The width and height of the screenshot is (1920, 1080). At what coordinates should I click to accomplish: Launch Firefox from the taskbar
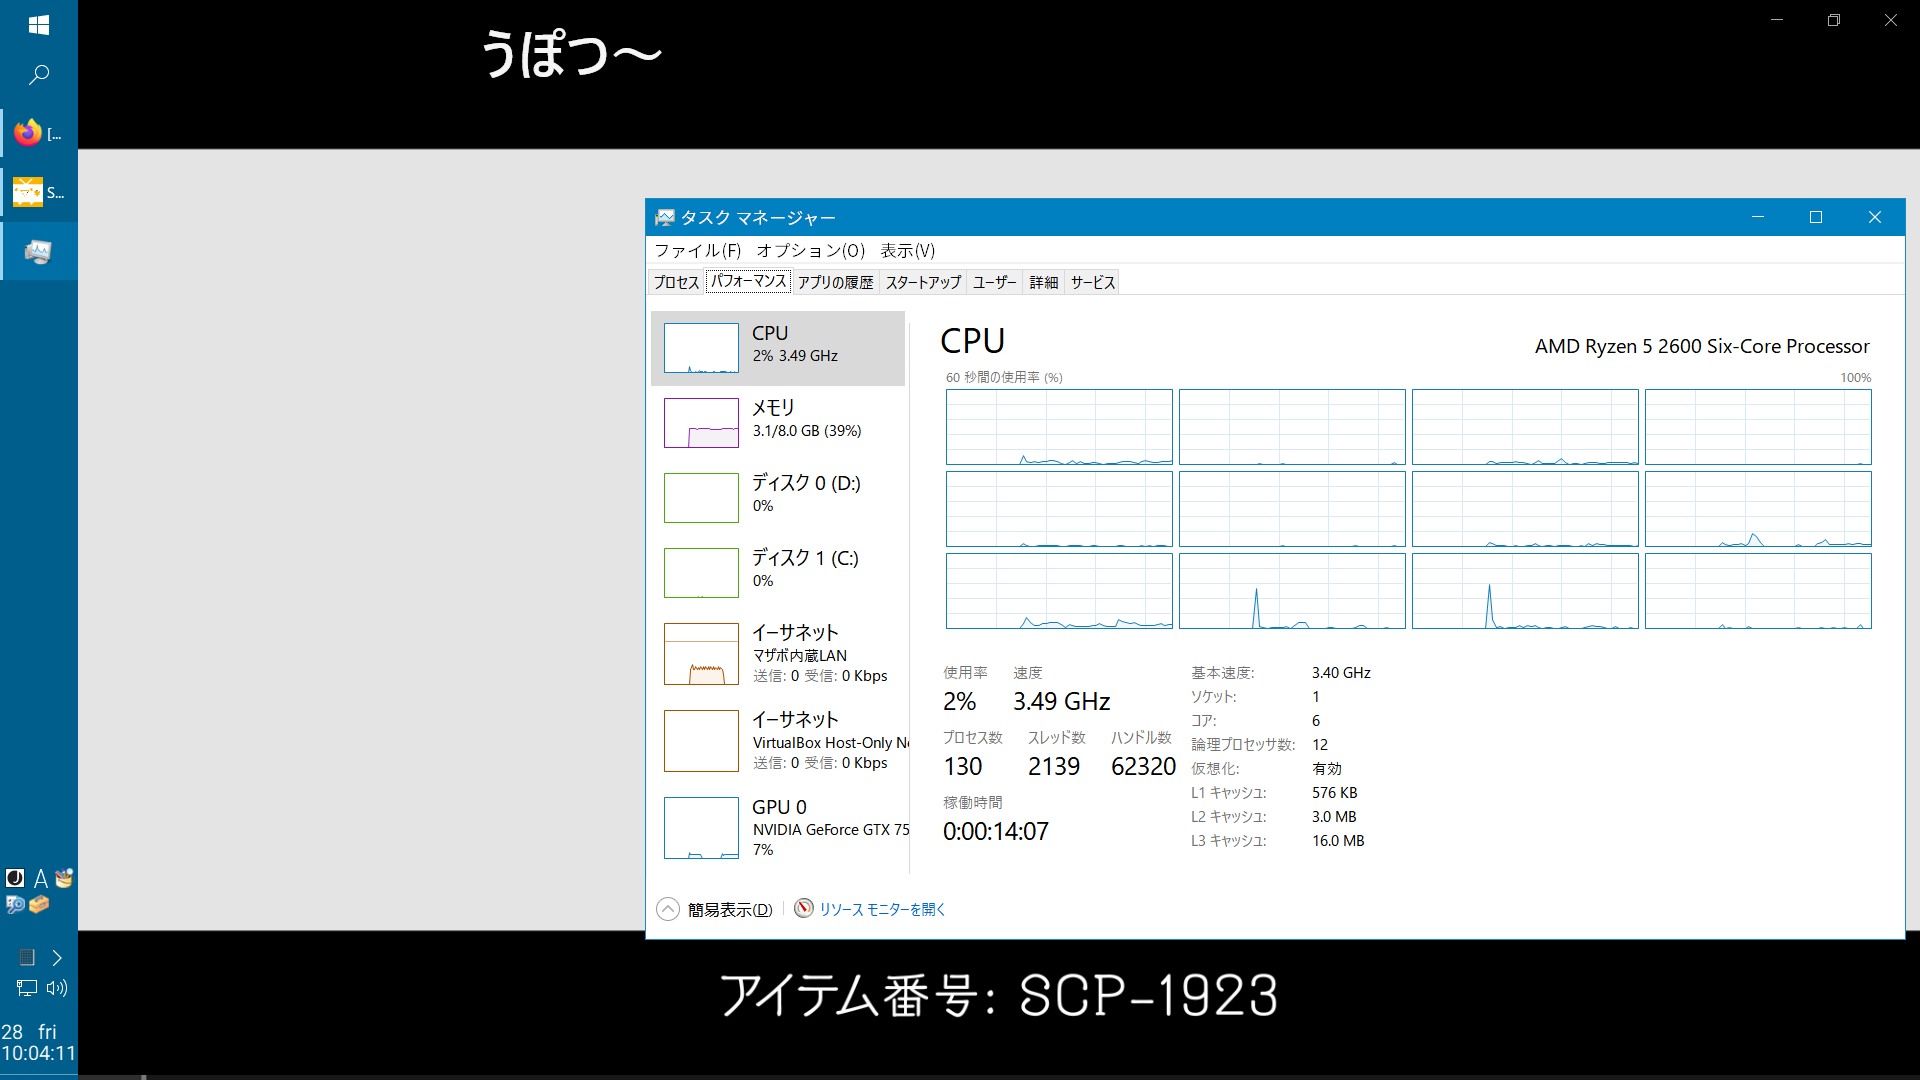(27, 131)
